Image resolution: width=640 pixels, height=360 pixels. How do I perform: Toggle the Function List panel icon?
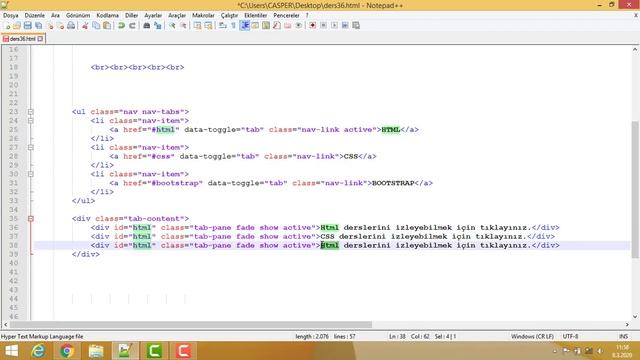point(277,25)
